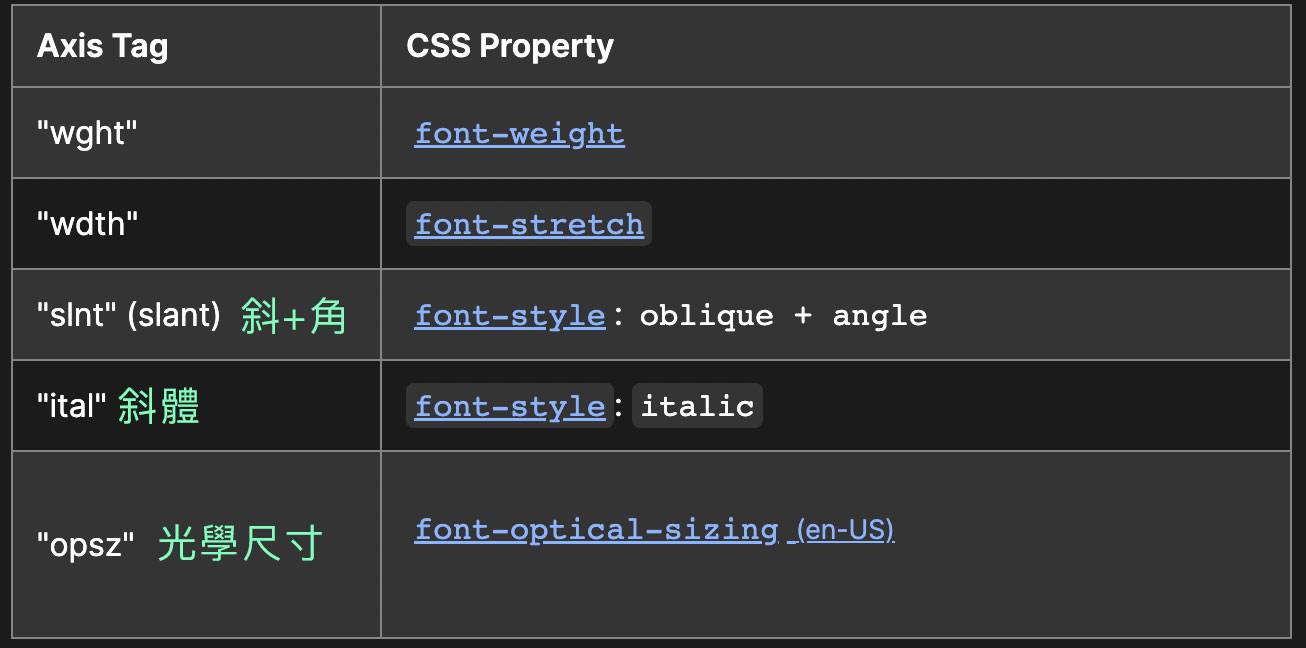The height and width of the screenshot is (648, 1306).
Task: Select the "wdth" axis tag cell
Action: click(x=196, y=224)
